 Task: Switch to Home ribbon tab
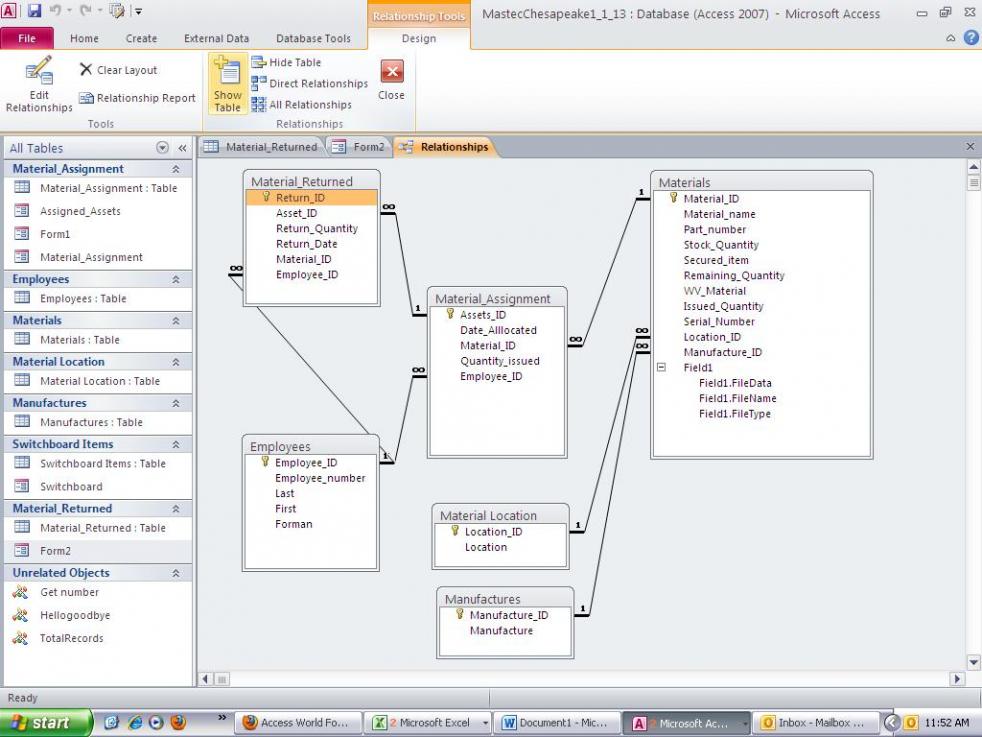84,38
